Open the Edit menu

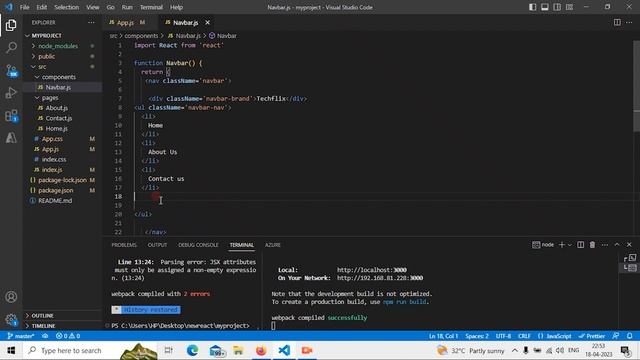[x=42, y=7]
